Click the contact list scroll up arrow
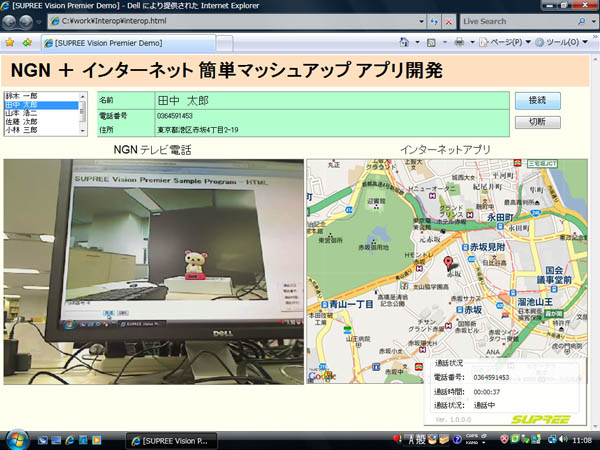600x450 pixels. pos(82,96)
